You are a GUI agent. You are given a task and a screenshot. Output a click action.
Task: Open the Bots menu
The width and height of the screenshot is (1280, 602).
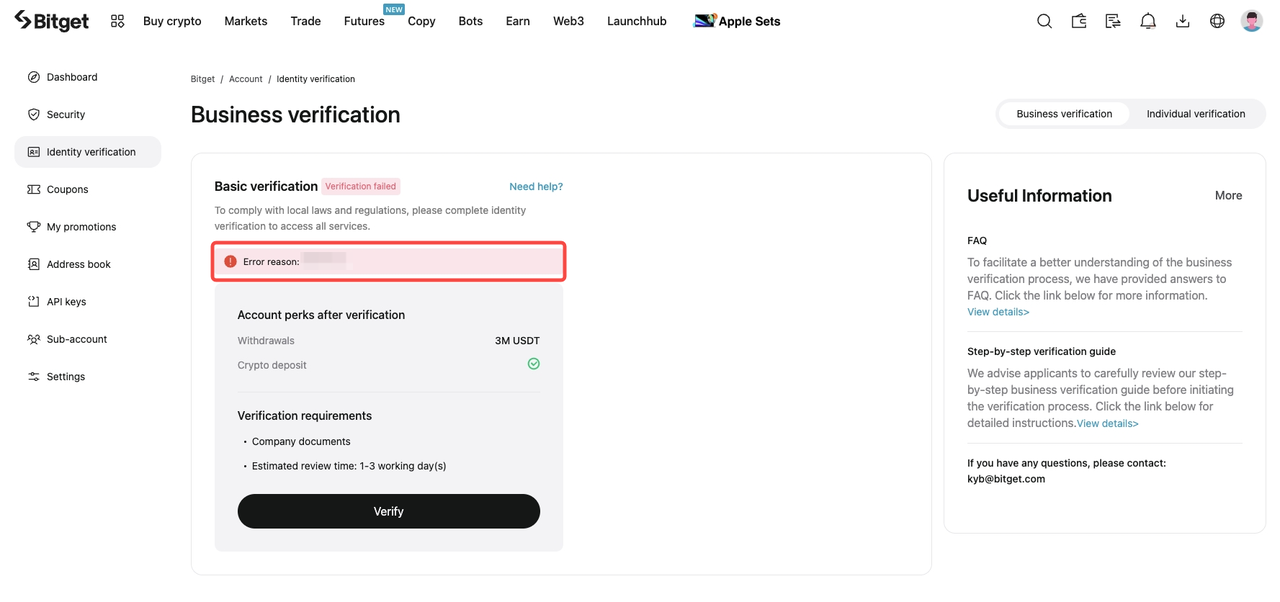471,21
